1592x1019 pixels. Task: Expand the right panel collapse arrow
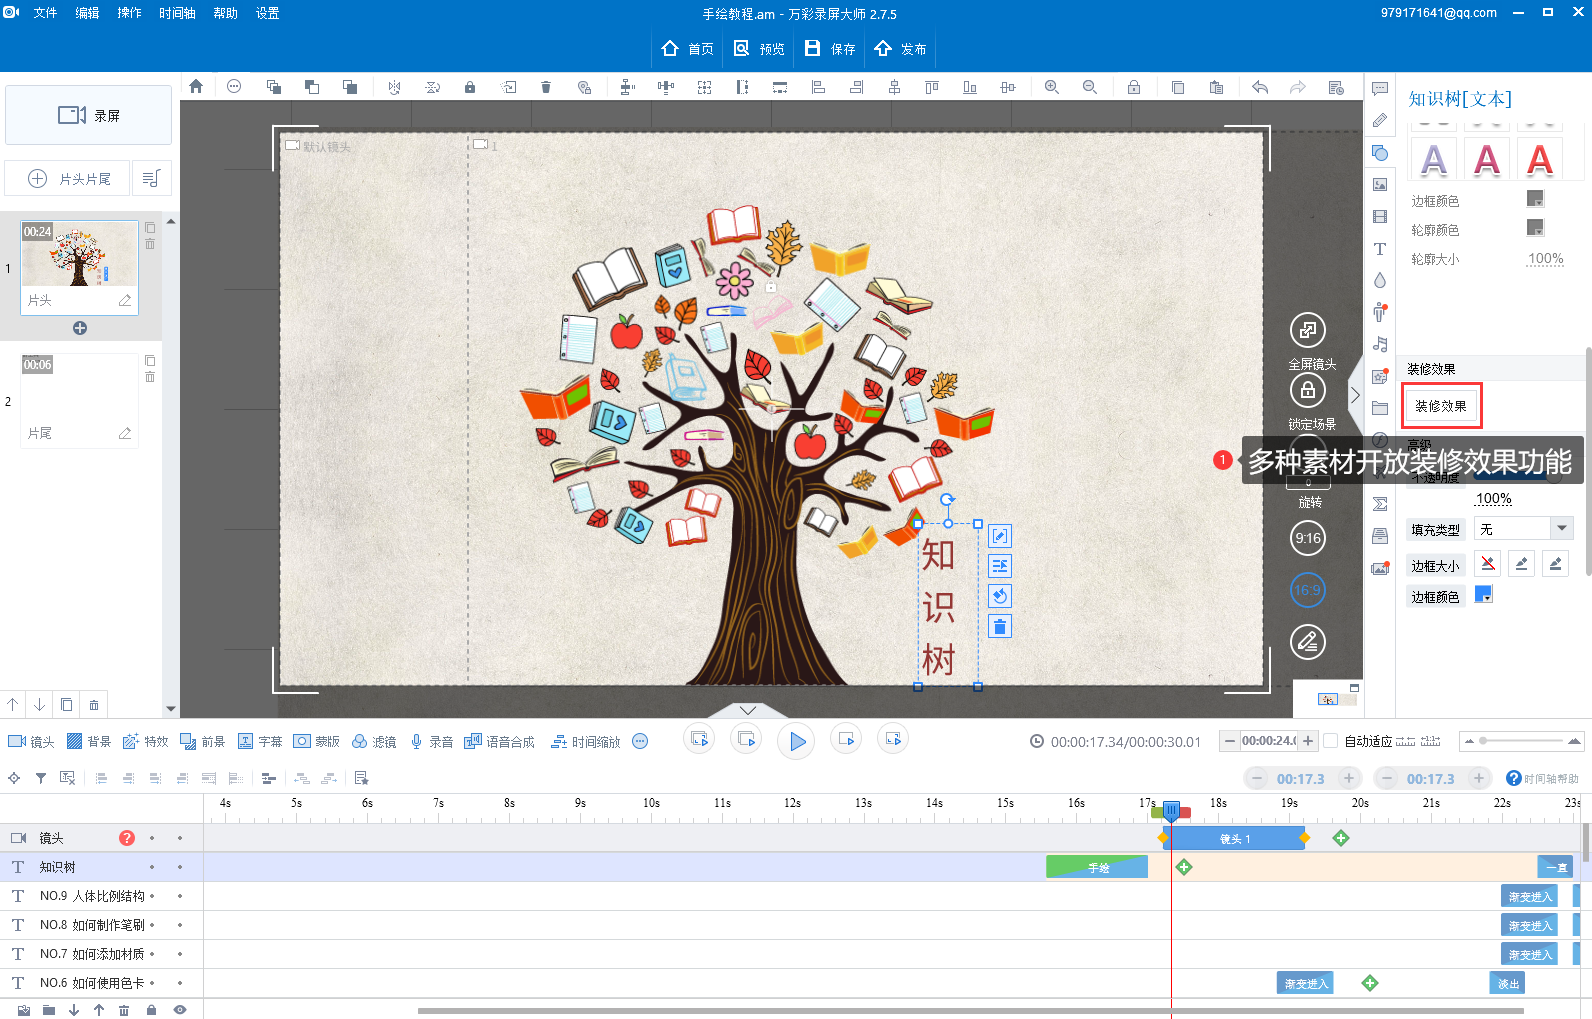(1355, 395)
